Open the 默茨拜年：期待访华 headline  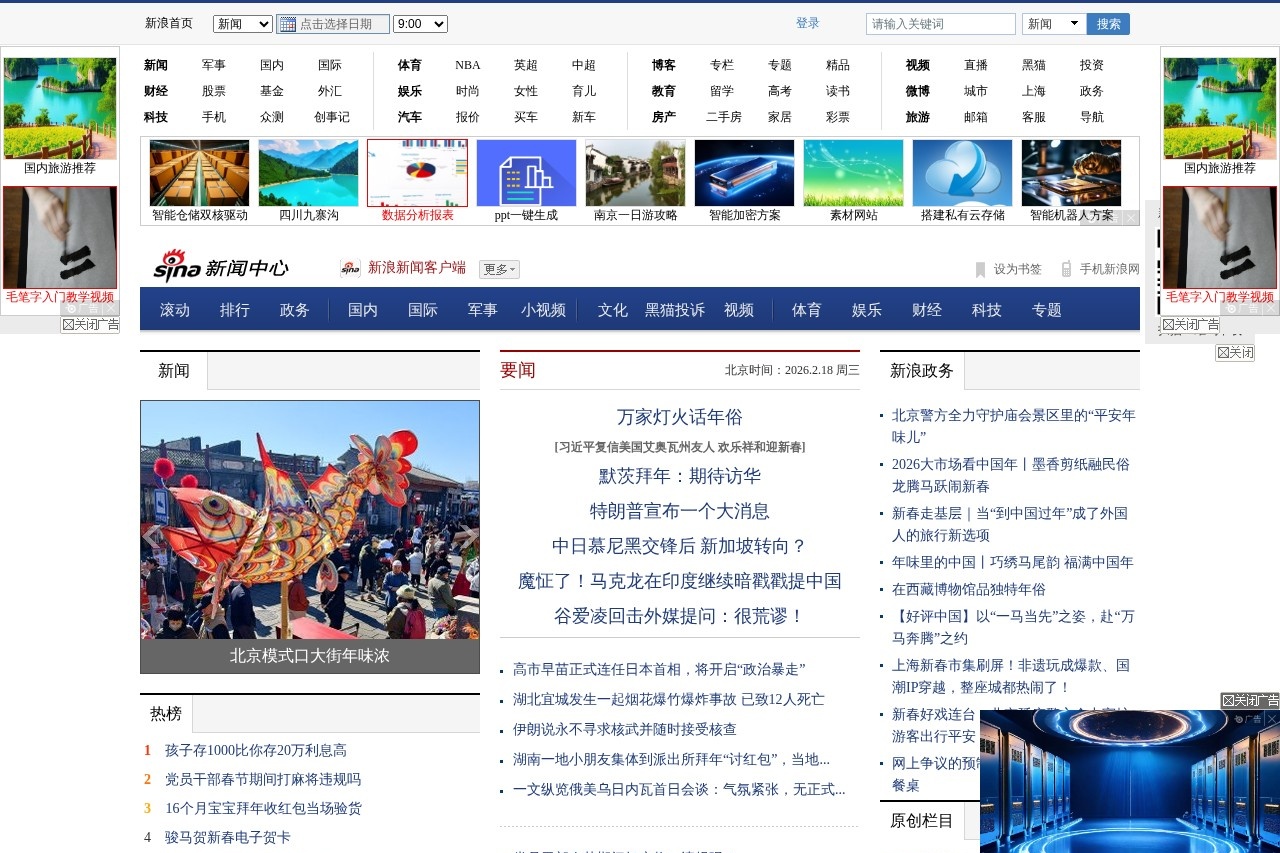pyautogui.click(x=680, y=476)
